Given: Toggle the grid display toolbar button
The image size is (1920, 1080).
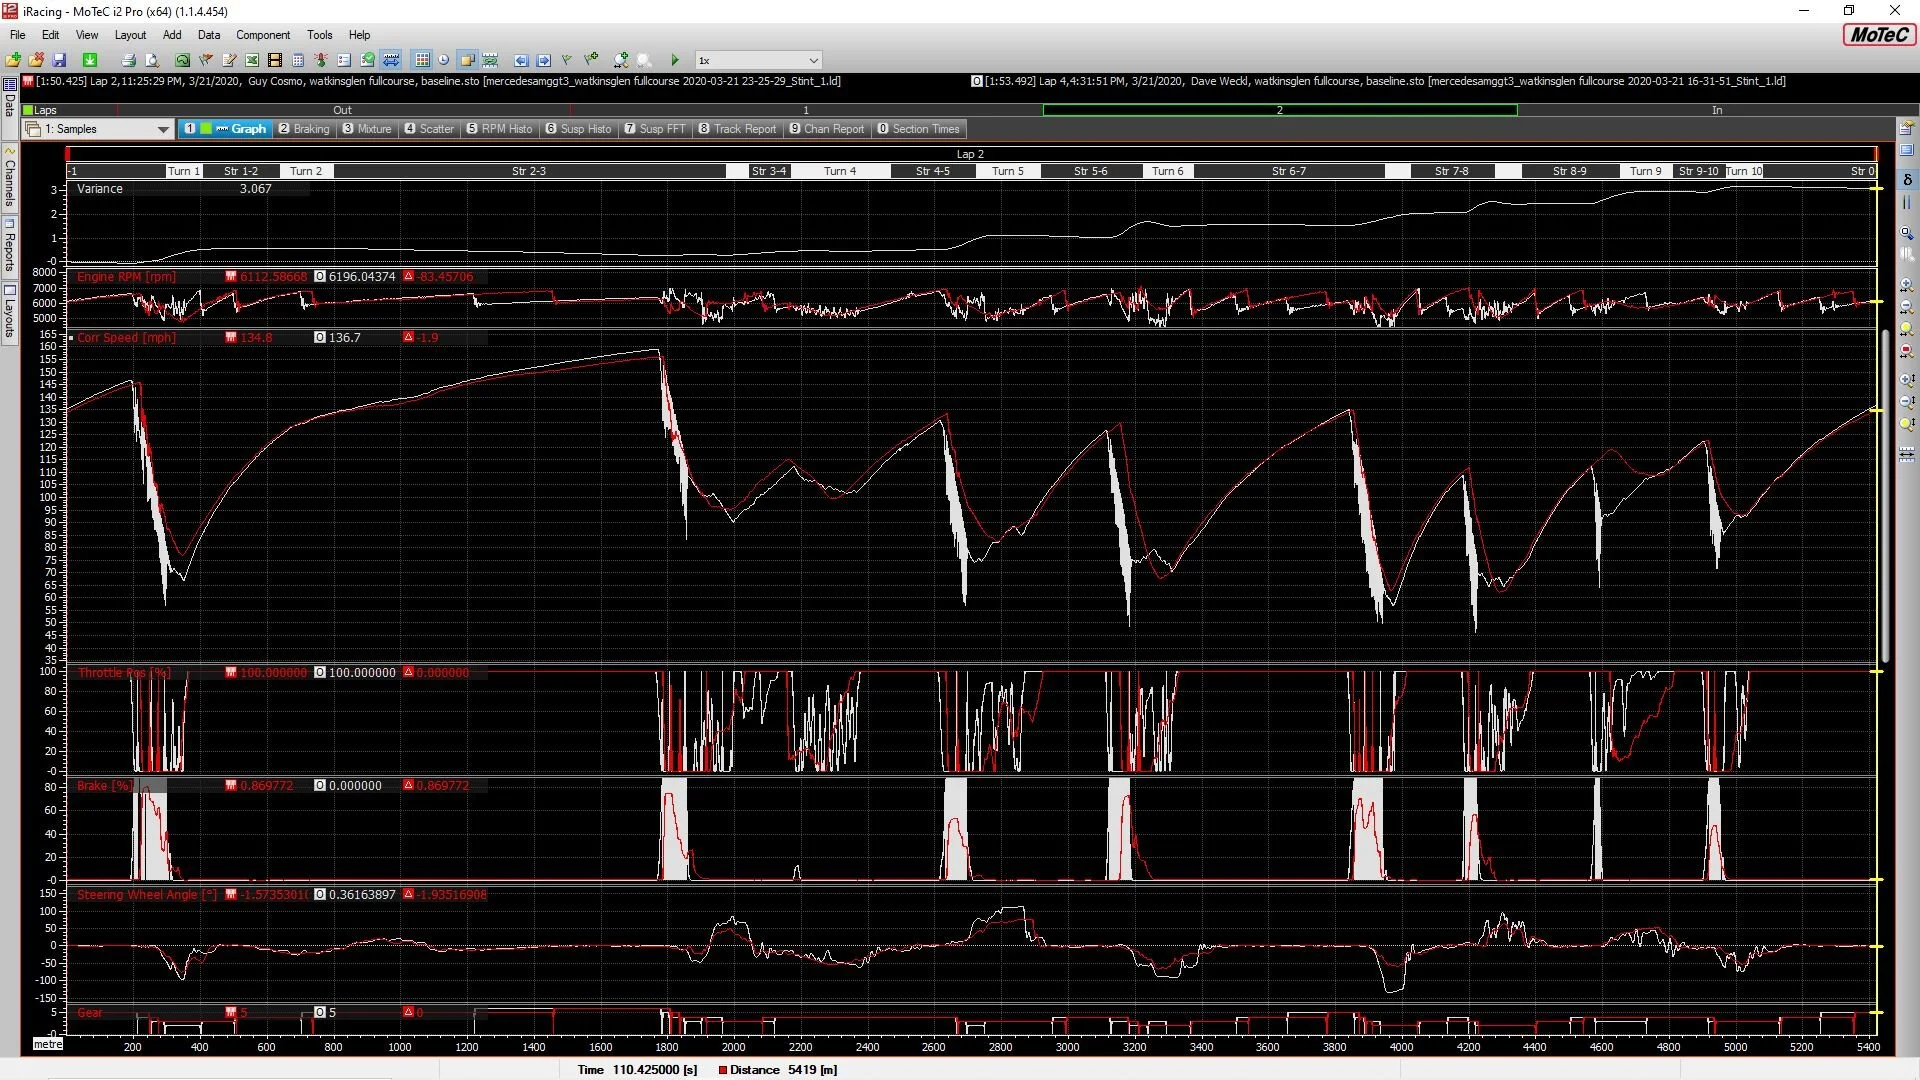Looking at the screenshot, I should [422, 61].
